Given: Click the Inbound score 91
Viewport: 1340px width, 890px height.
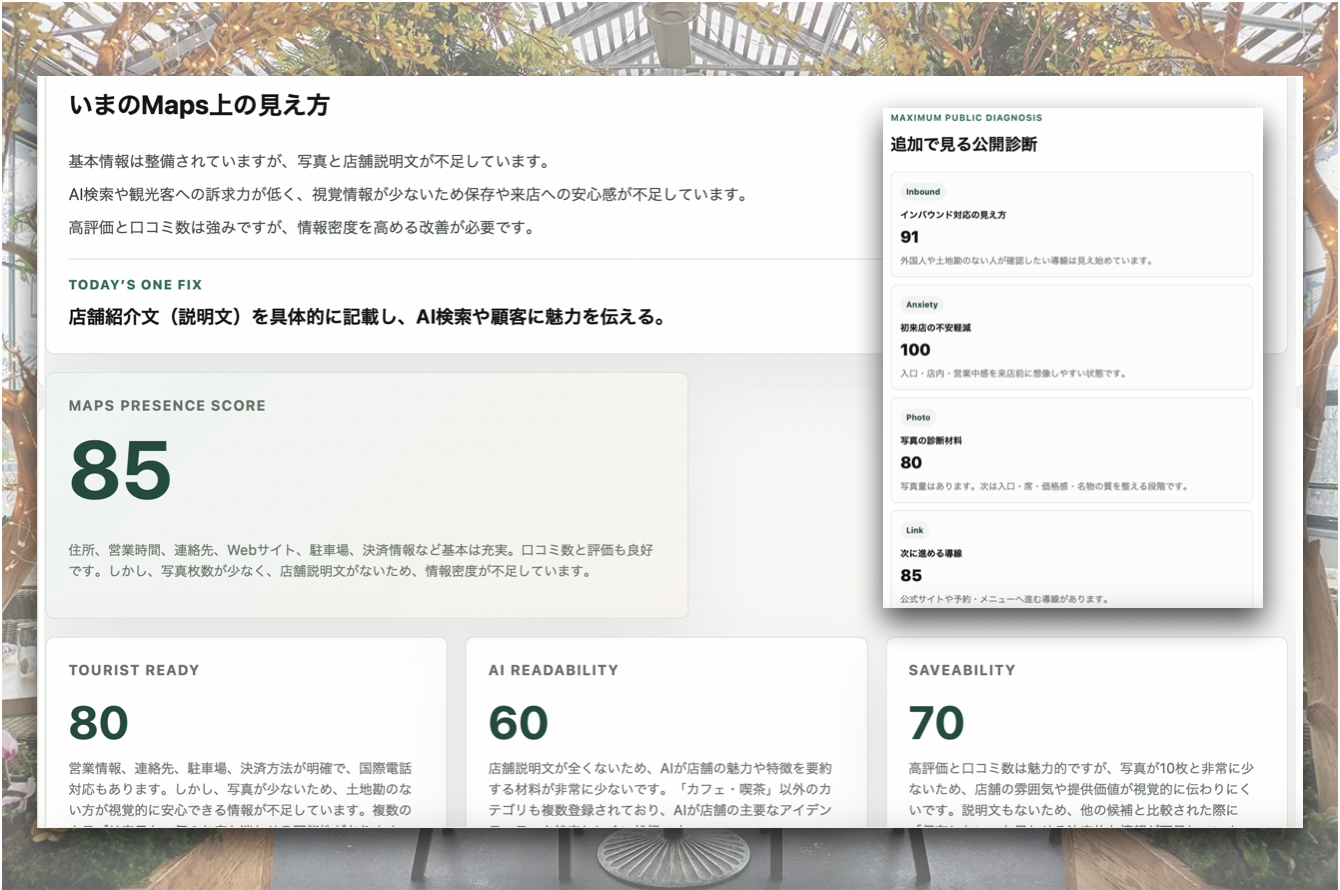Looking at the screenshot, I should (909, 237).
